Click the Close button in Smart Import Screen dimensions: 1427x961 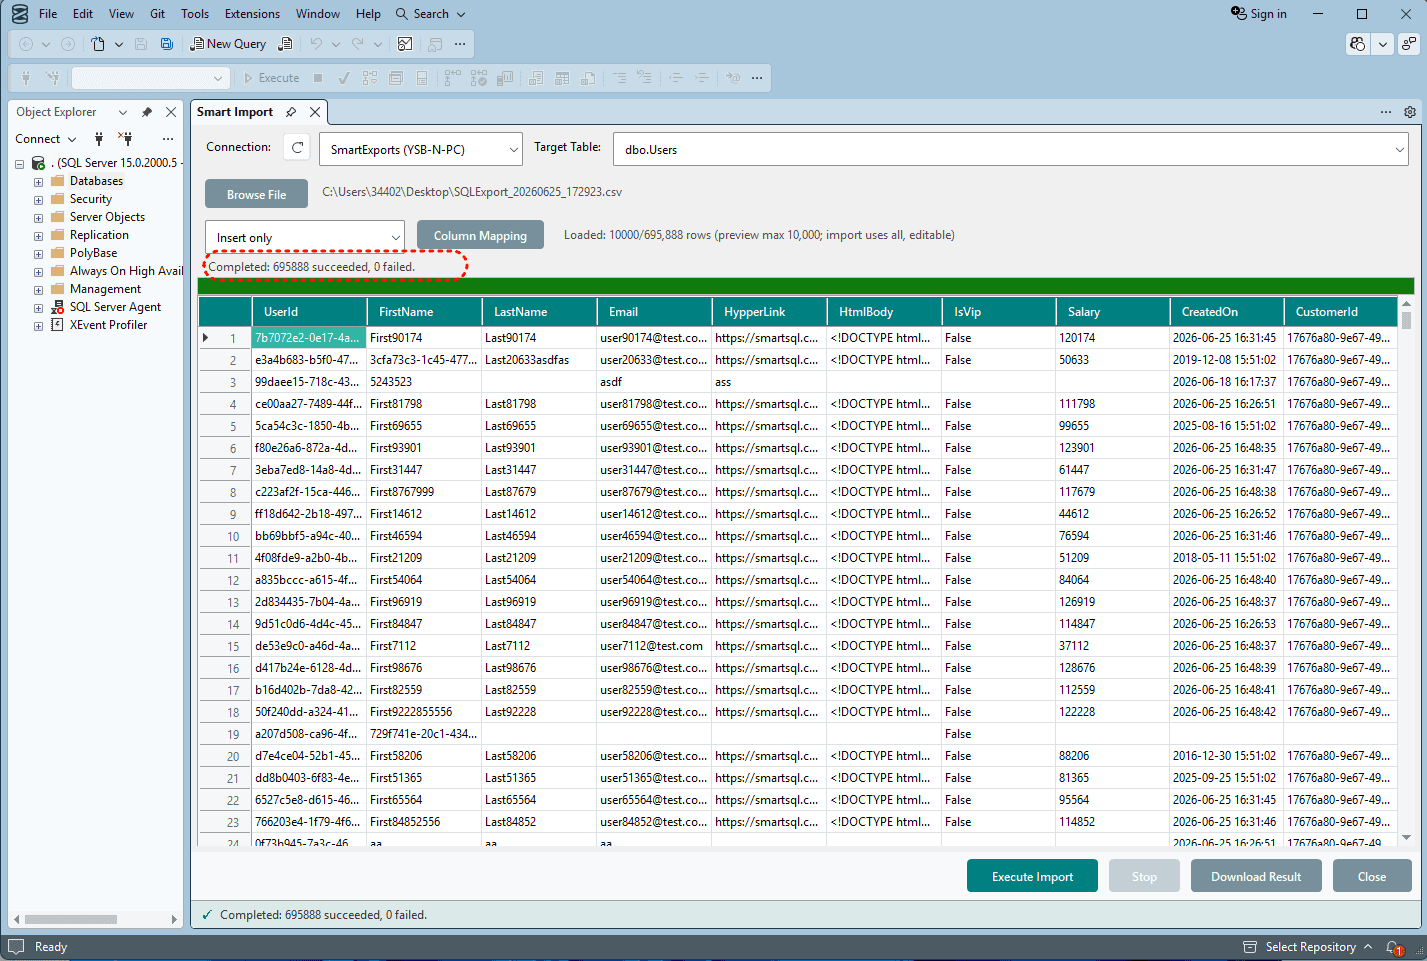[1372, 876]
